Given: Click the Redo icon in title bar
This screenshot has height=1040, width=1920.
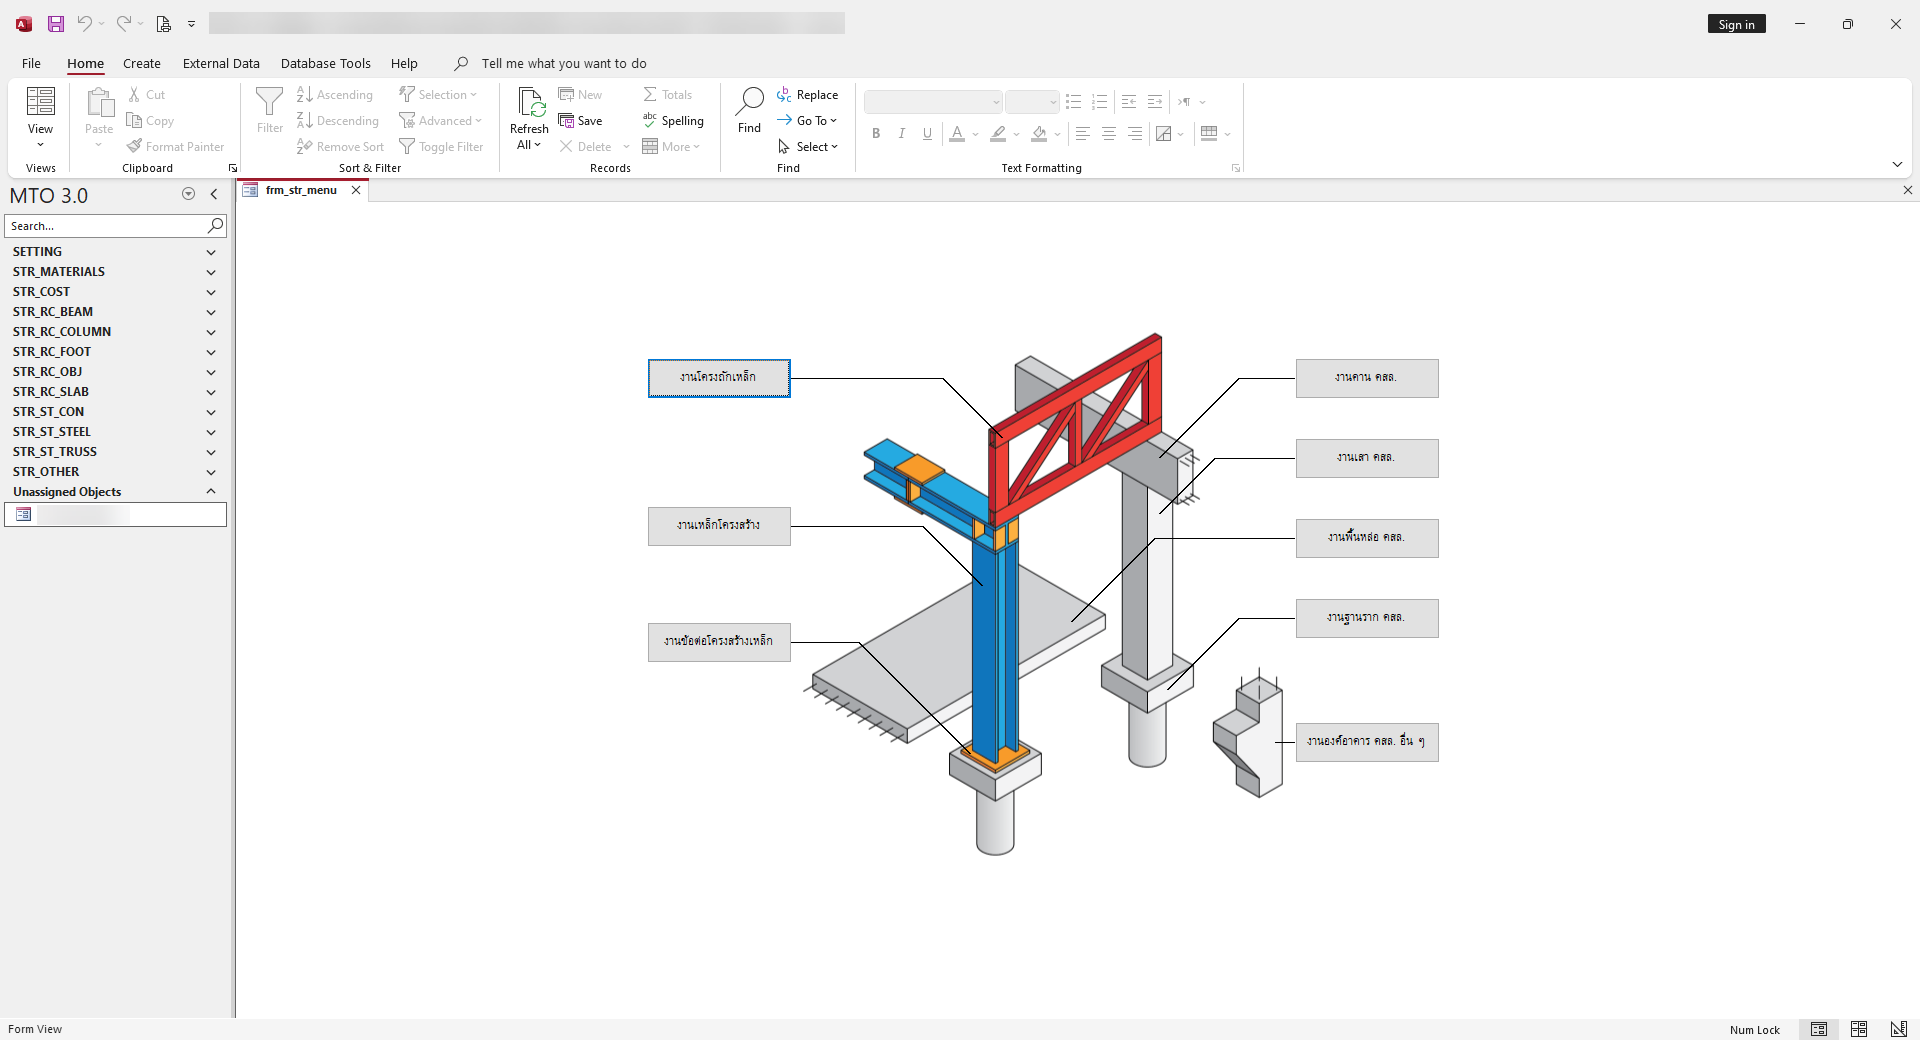Looking at the screenshot, I should [123, 24].
